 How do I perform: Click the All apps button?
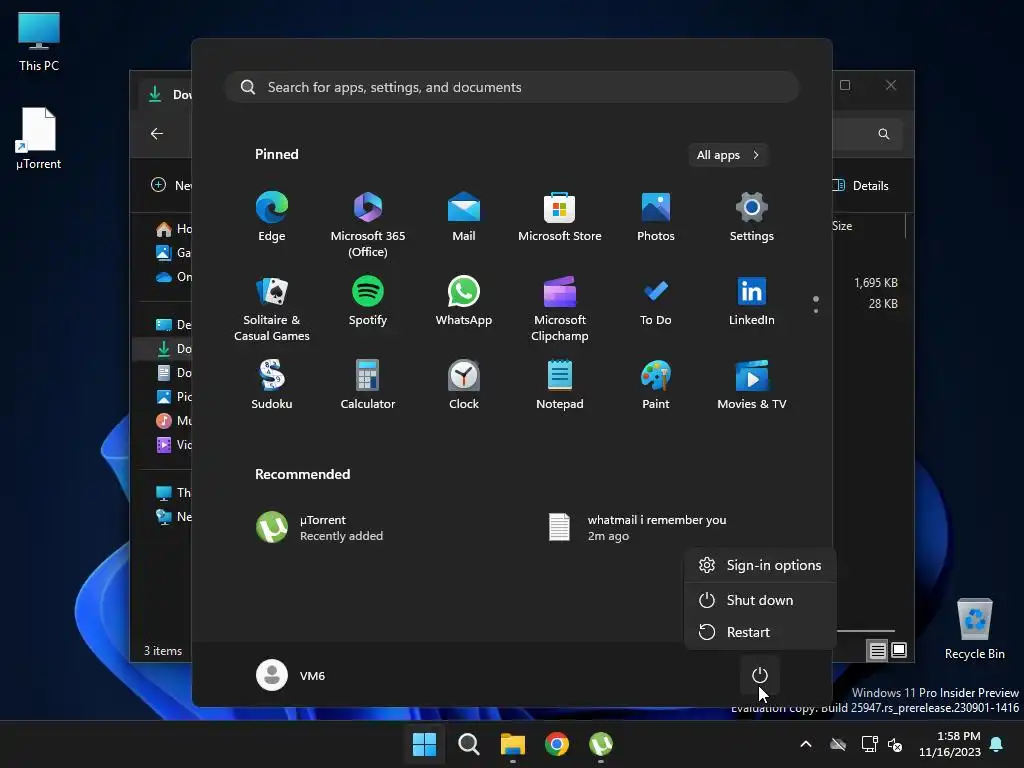[x=728, y=155]
